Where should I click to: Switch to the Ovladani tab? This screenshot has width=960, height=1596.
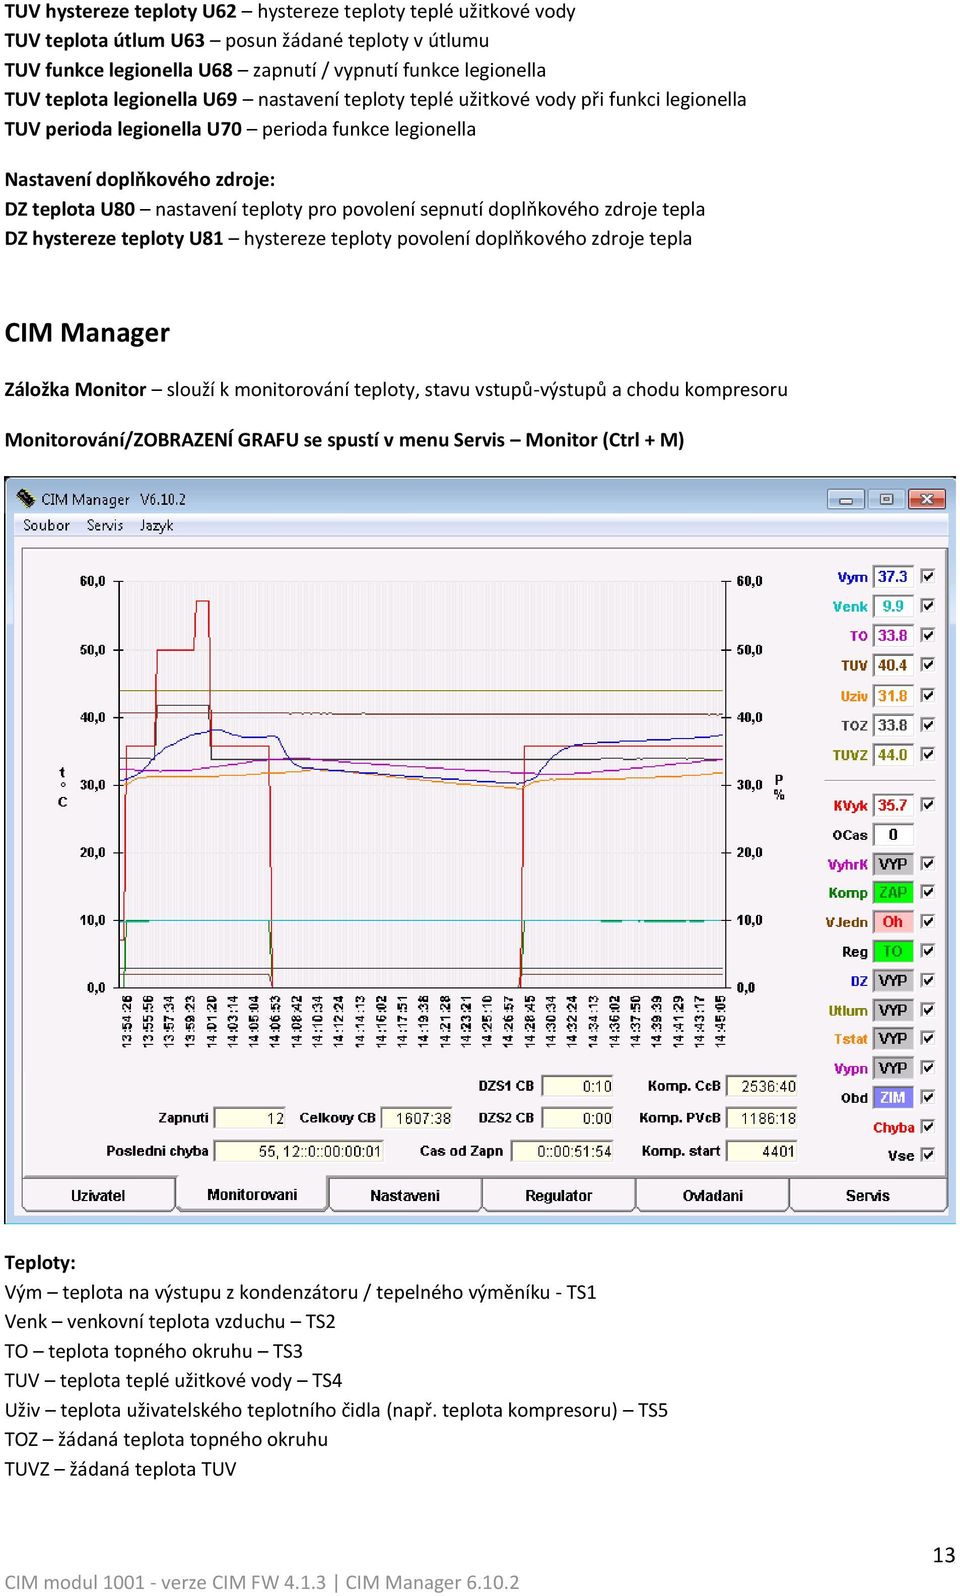713,1195
